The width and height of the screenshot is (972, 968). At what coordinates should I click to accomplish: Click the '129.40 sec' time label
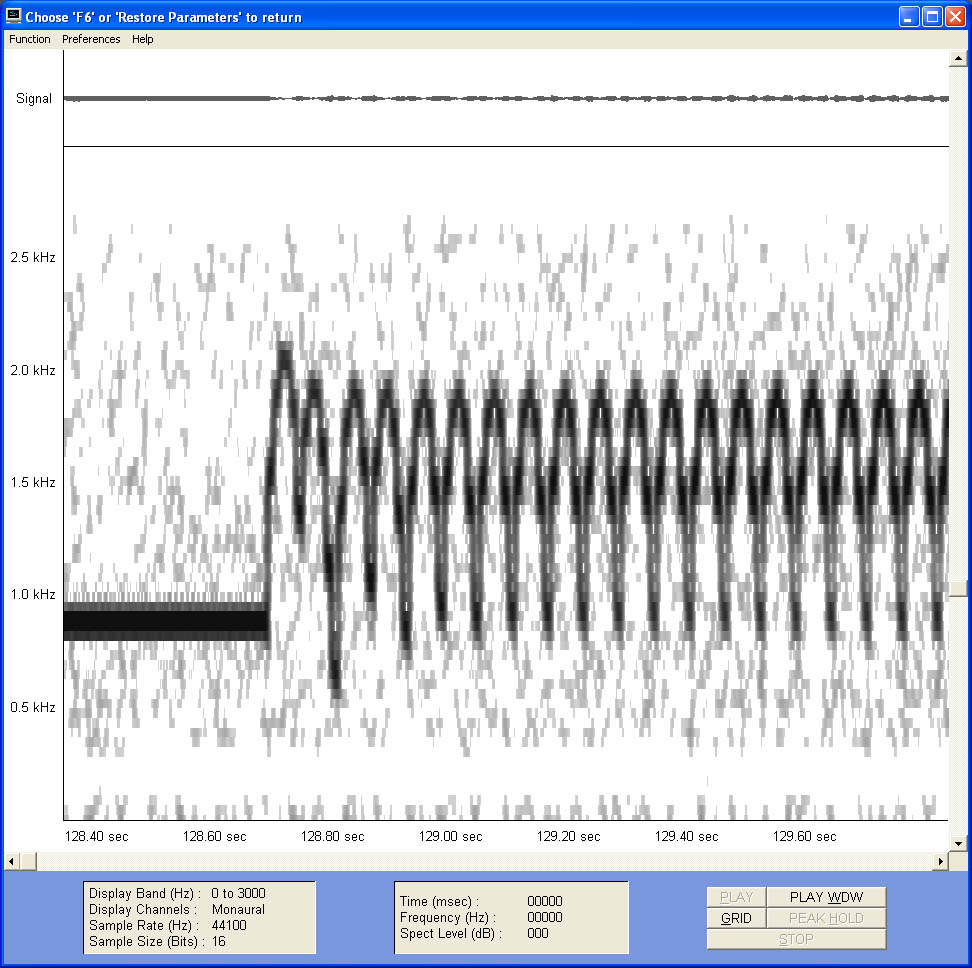tap(687, 837)
